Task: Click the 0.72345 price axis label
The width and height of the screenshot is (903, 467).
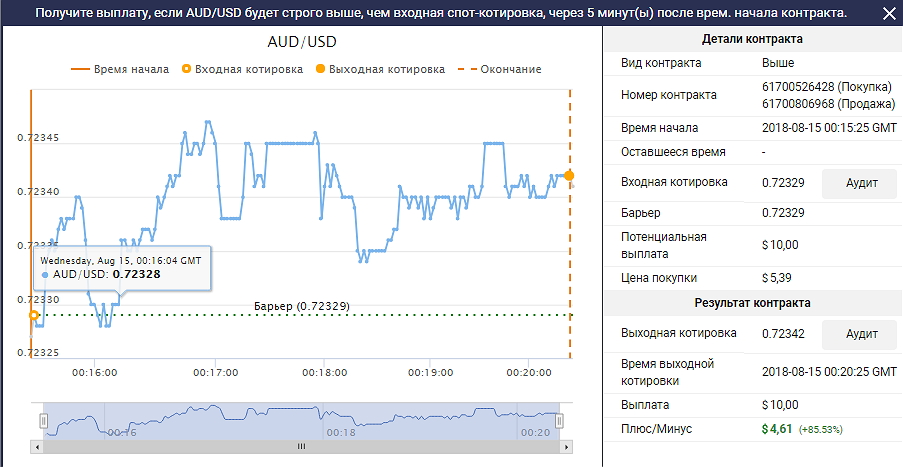Action: pos(38,138)
